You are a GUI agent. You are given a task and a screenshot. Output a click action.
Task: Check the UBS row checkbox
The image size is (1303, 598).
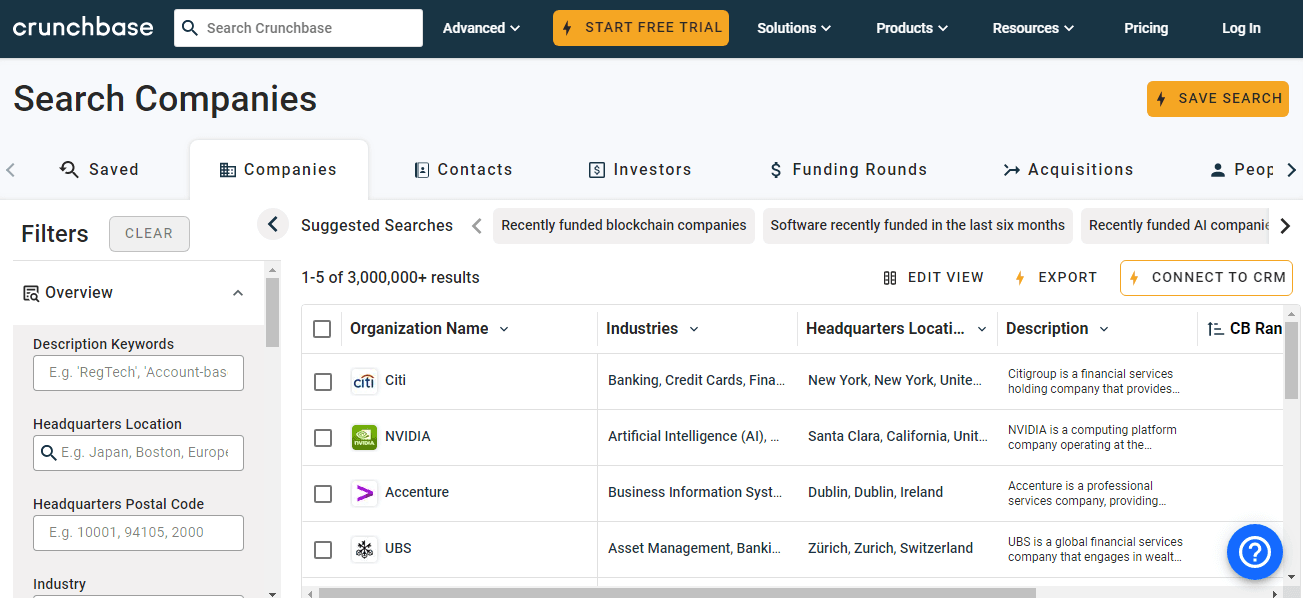point(323,550)
